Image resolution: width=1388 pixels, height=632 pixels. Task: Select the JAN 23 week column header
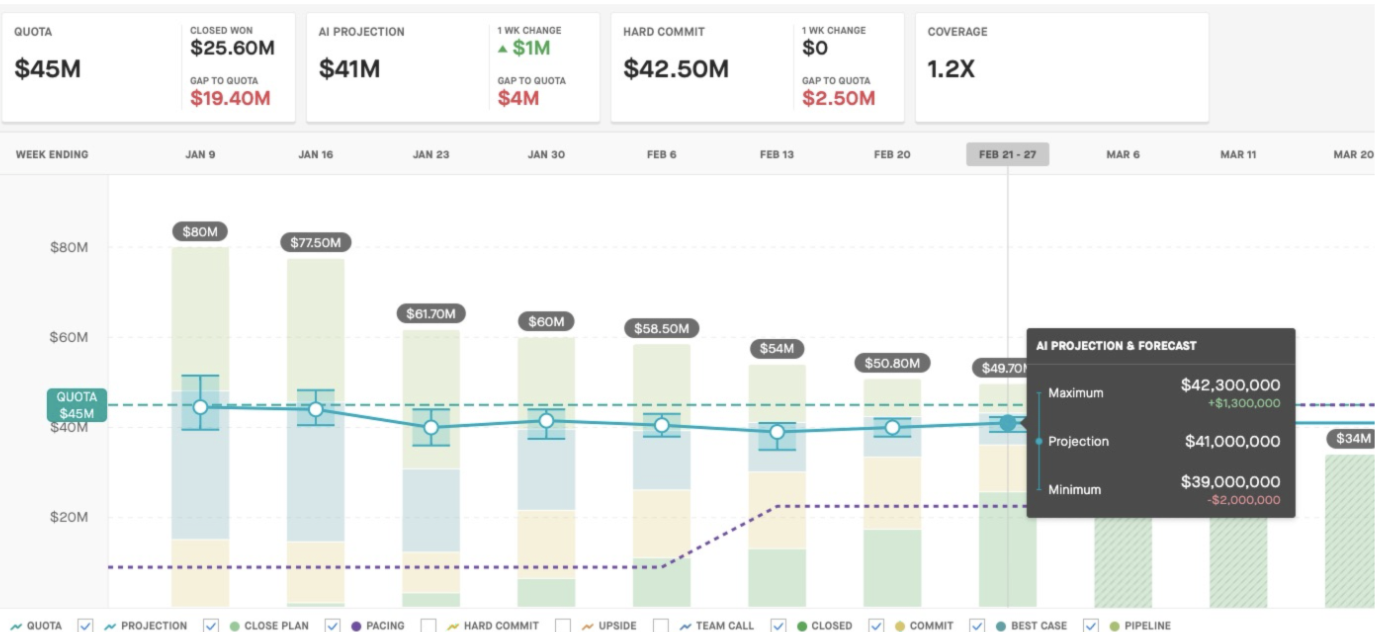tap(430, 155)
